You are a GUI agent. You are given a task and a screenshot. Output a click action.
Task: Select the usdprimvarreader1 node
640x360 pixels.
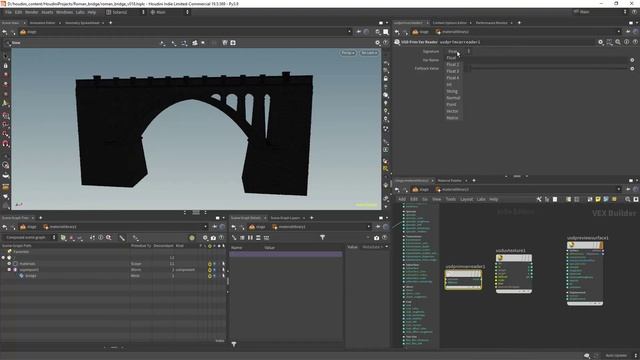pos(463,280)
